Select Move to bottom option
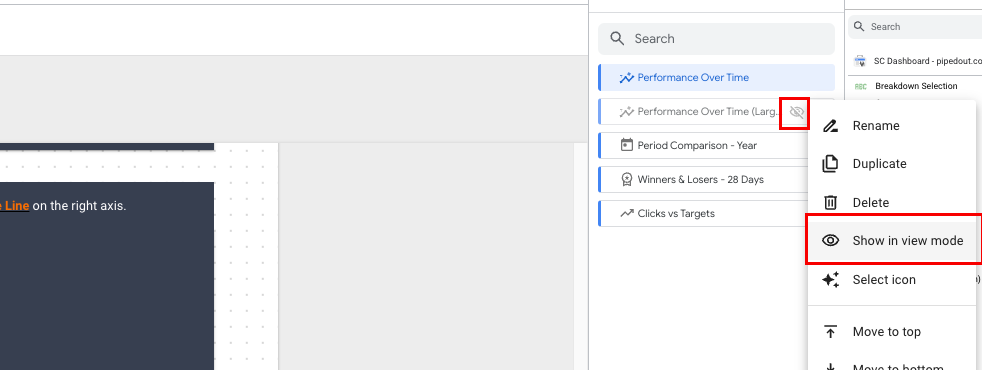The width and height of the screenshot is (982, 370). [x=894, y=366]
